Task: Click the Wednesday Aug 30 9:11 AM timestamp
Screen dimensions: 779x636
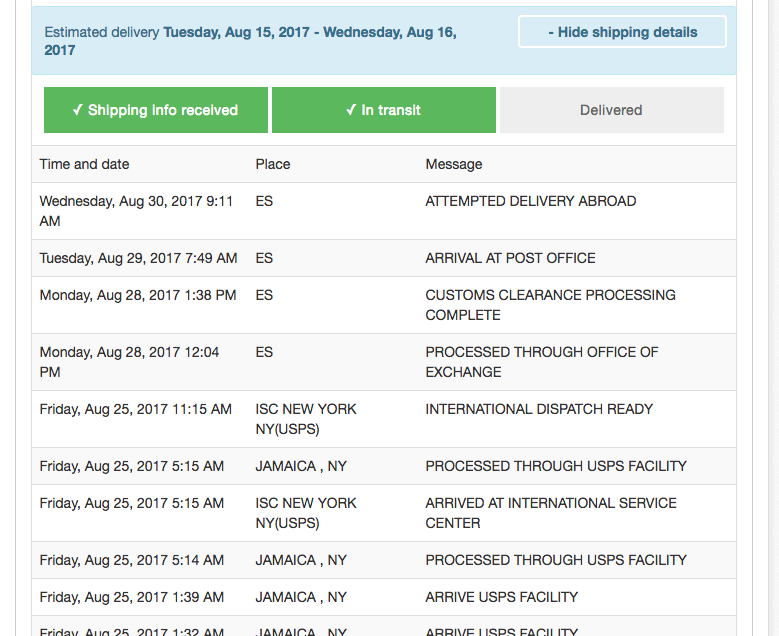Action: tap(136, 211)
